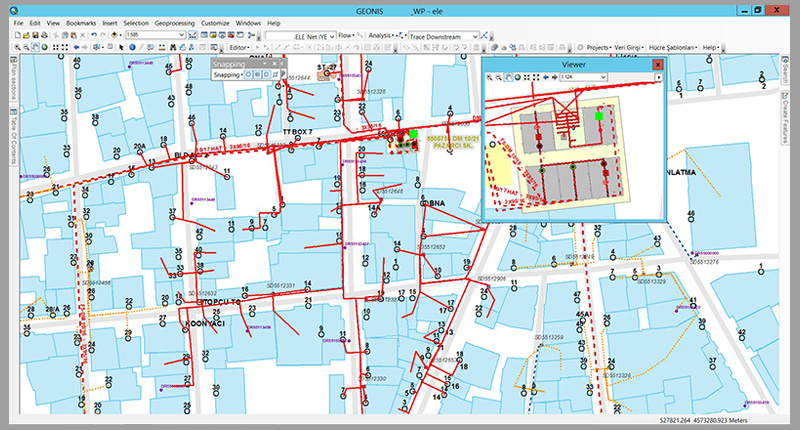Open the Edit menu
The height and width of the screenshot is (430, 800).
(x=35, y=23)
